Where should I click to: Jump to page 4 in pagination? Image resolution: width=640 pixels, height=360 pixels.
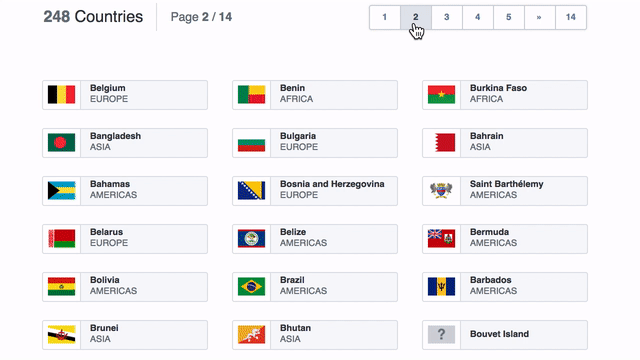[478, 17]
